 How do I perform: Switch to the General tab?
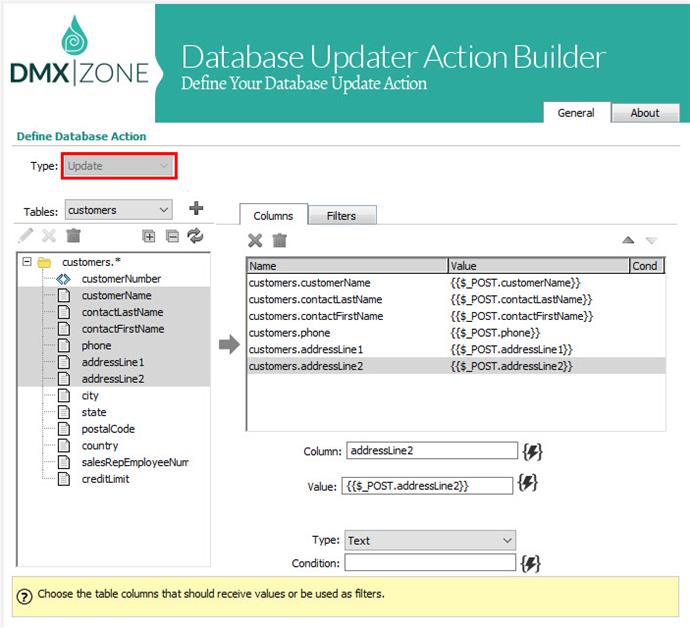[576, 113]
